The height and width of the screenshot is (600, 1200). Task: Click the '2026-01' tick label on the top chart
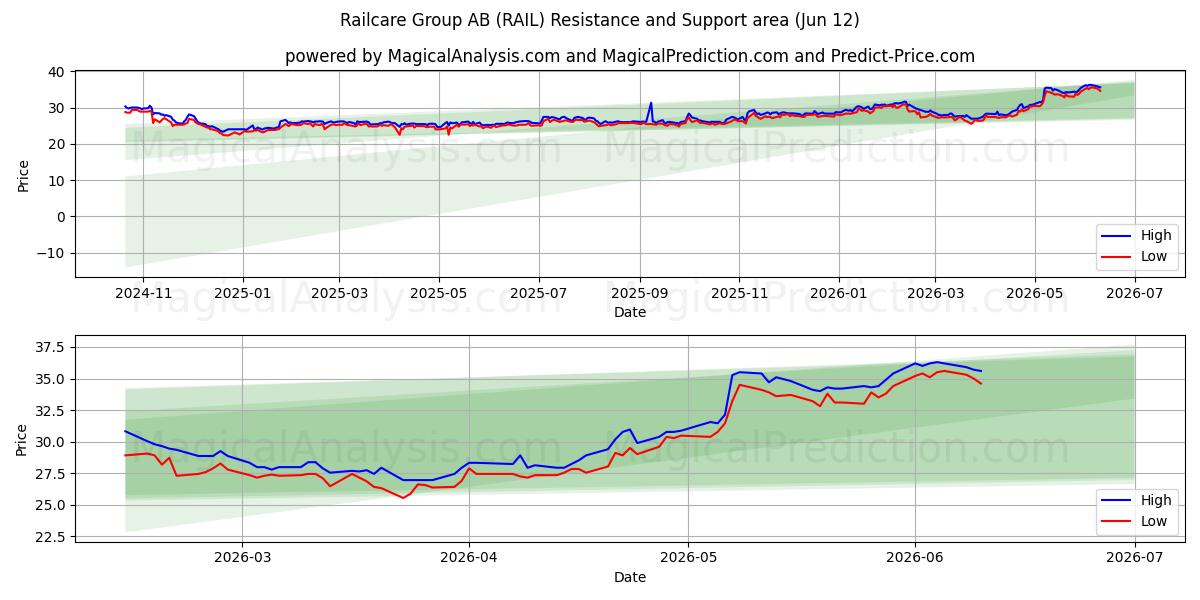[839, 293]
